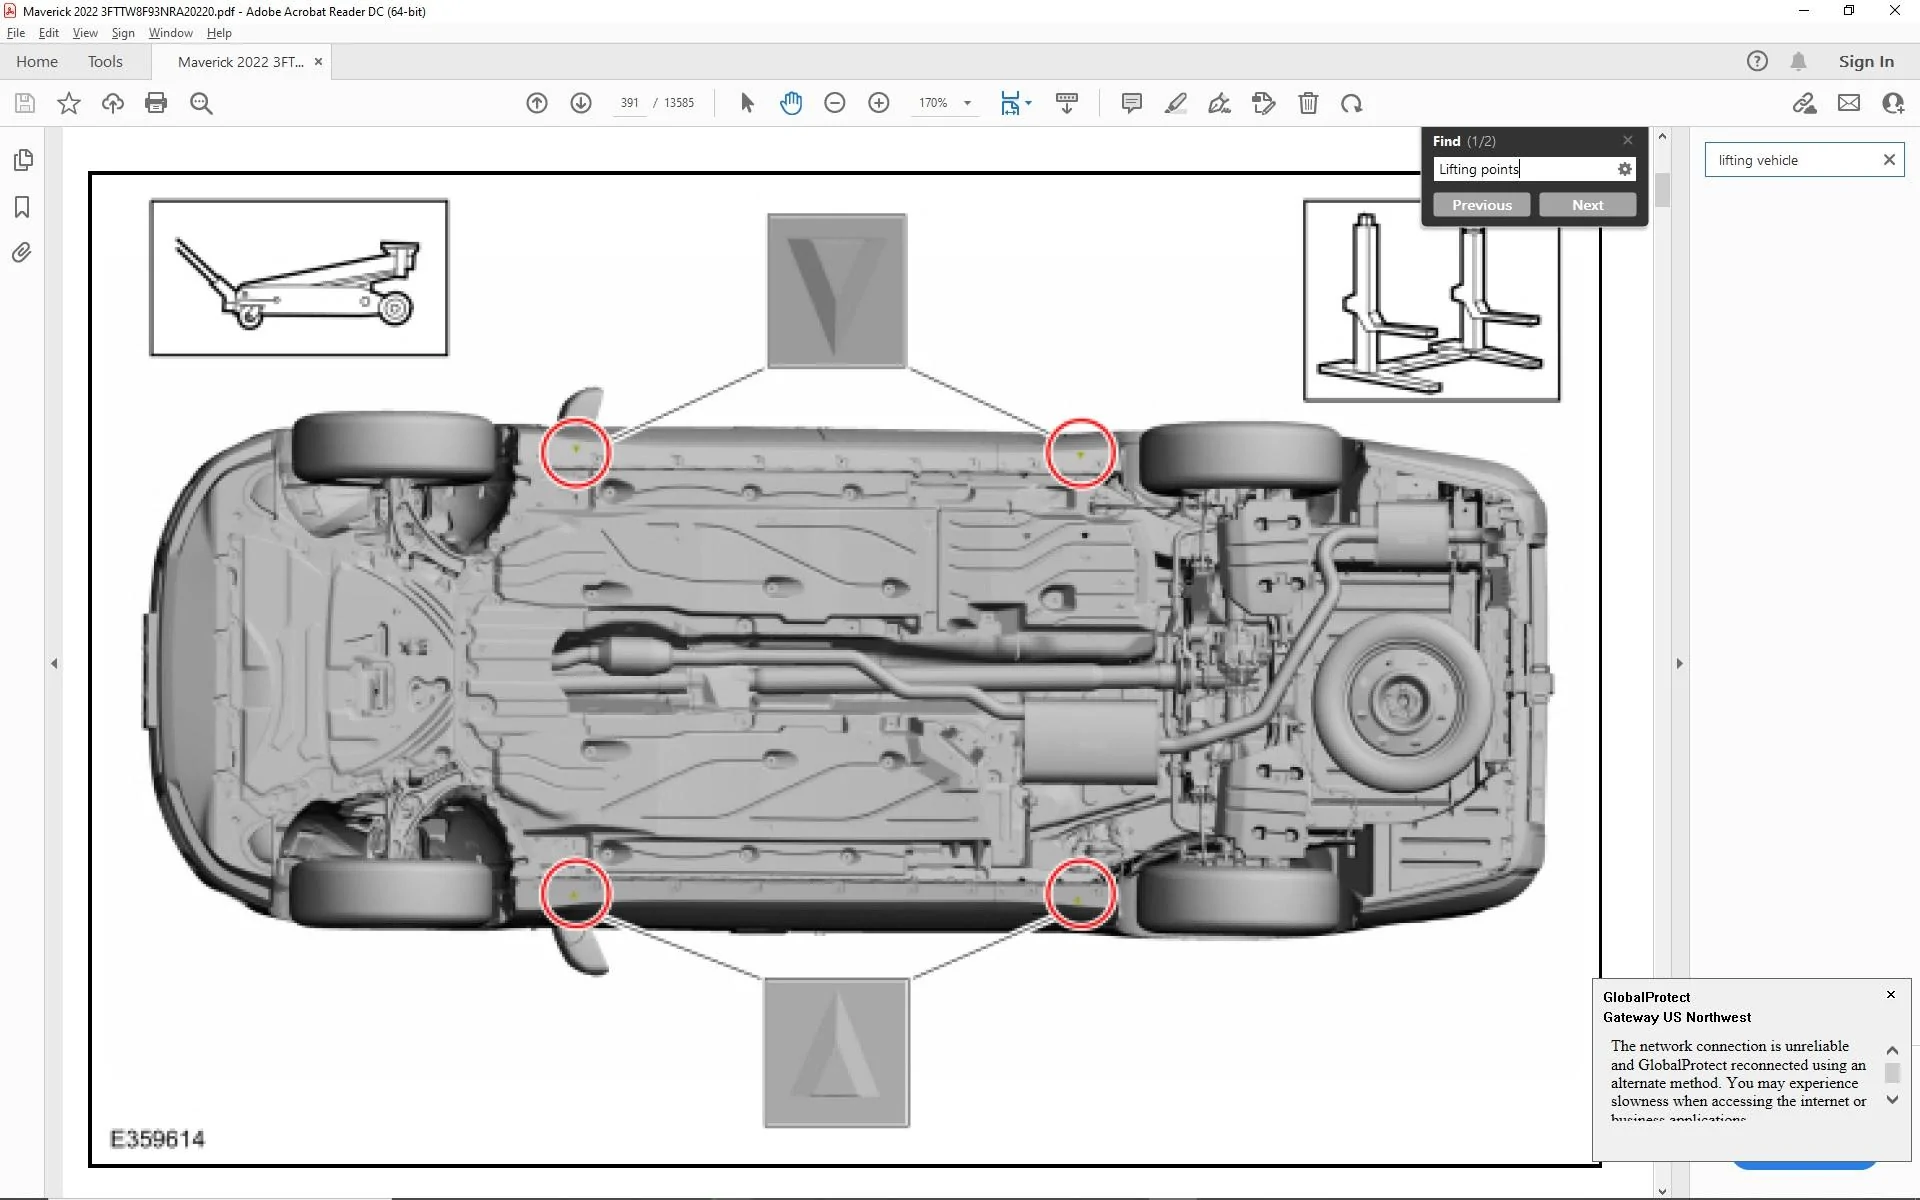Open the View menu

(85, 33)
